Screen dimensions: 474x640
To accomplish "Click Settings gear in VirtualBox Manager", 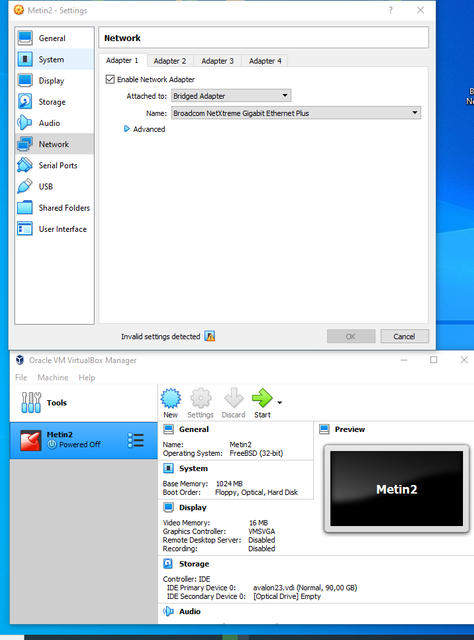I will (x=200, y=403).
